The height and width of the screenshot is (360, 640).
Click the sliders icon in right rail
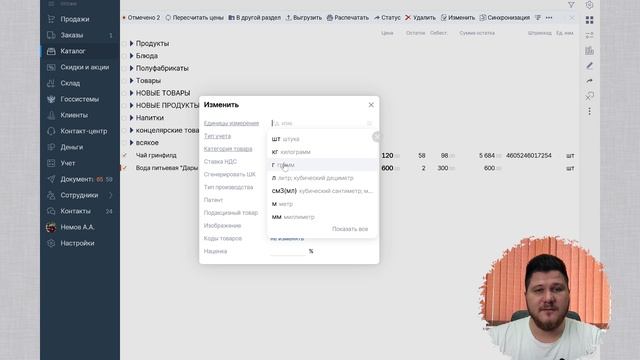(589, 35)
